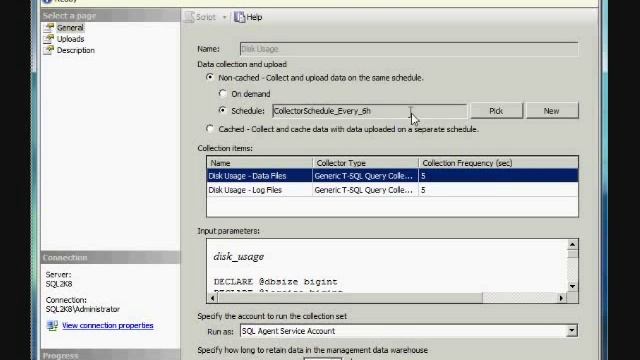Open the Run as dropdown
640x360 pixels.
click(x=572, y=331)
